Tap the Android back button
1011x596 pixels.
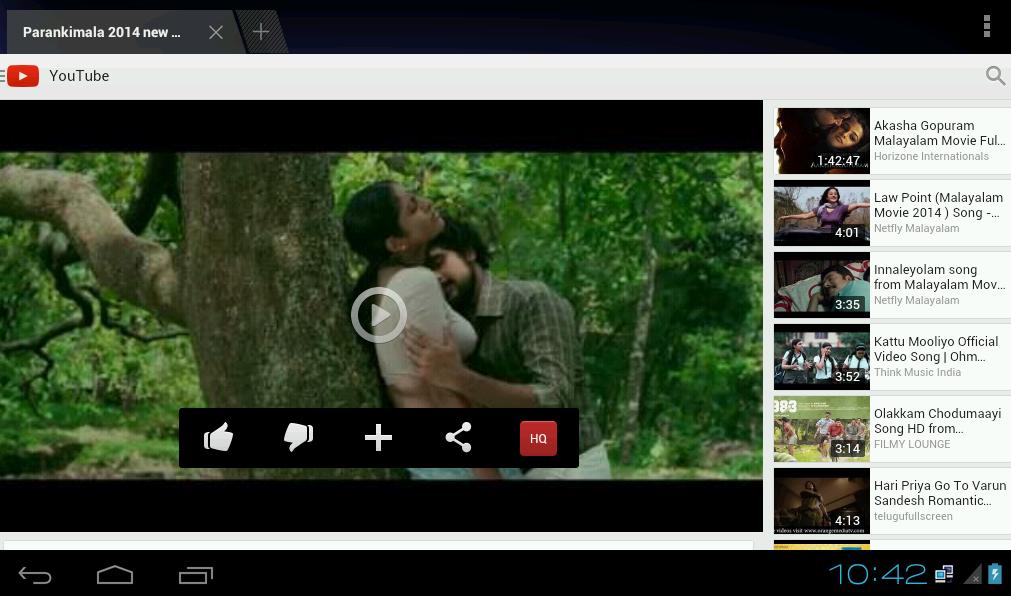coord(35,575)
